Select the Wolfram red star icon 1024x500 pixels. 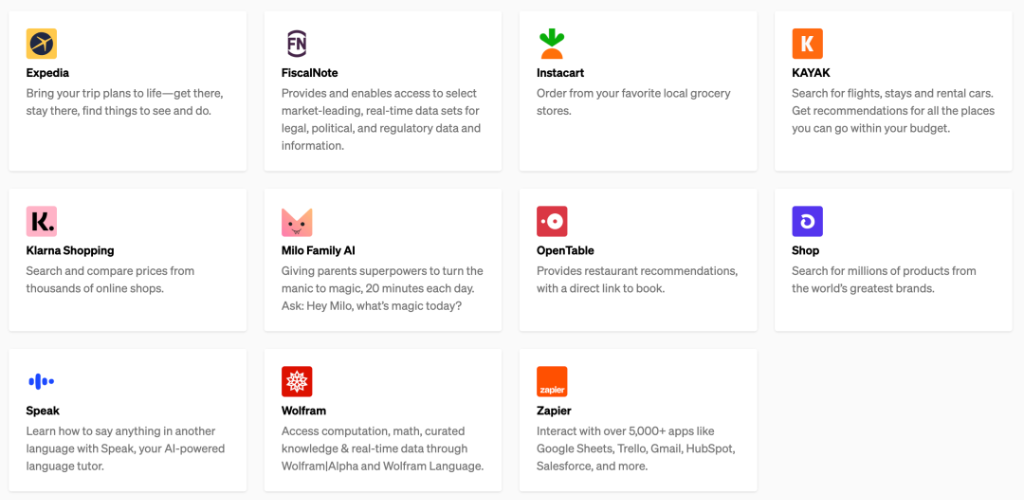click(x=297, y=381)
